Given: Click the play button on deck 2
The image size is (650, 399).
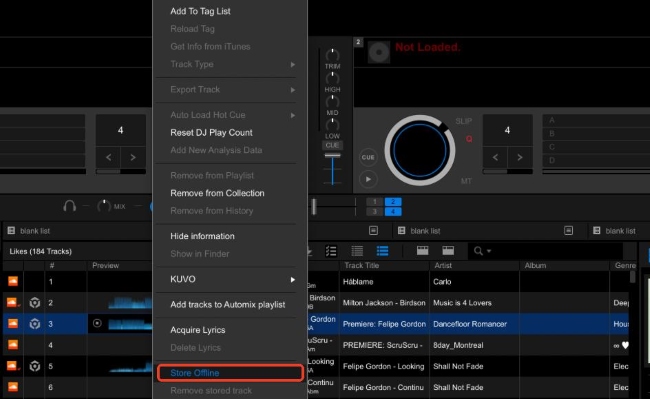Looking at the screenshot, I should [368, 179].
